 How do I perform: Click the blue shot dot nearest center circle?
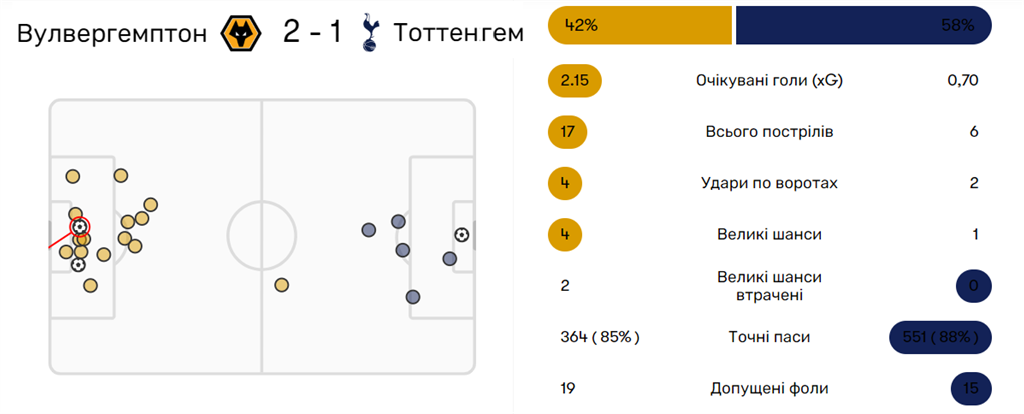[x=369, y=230]
